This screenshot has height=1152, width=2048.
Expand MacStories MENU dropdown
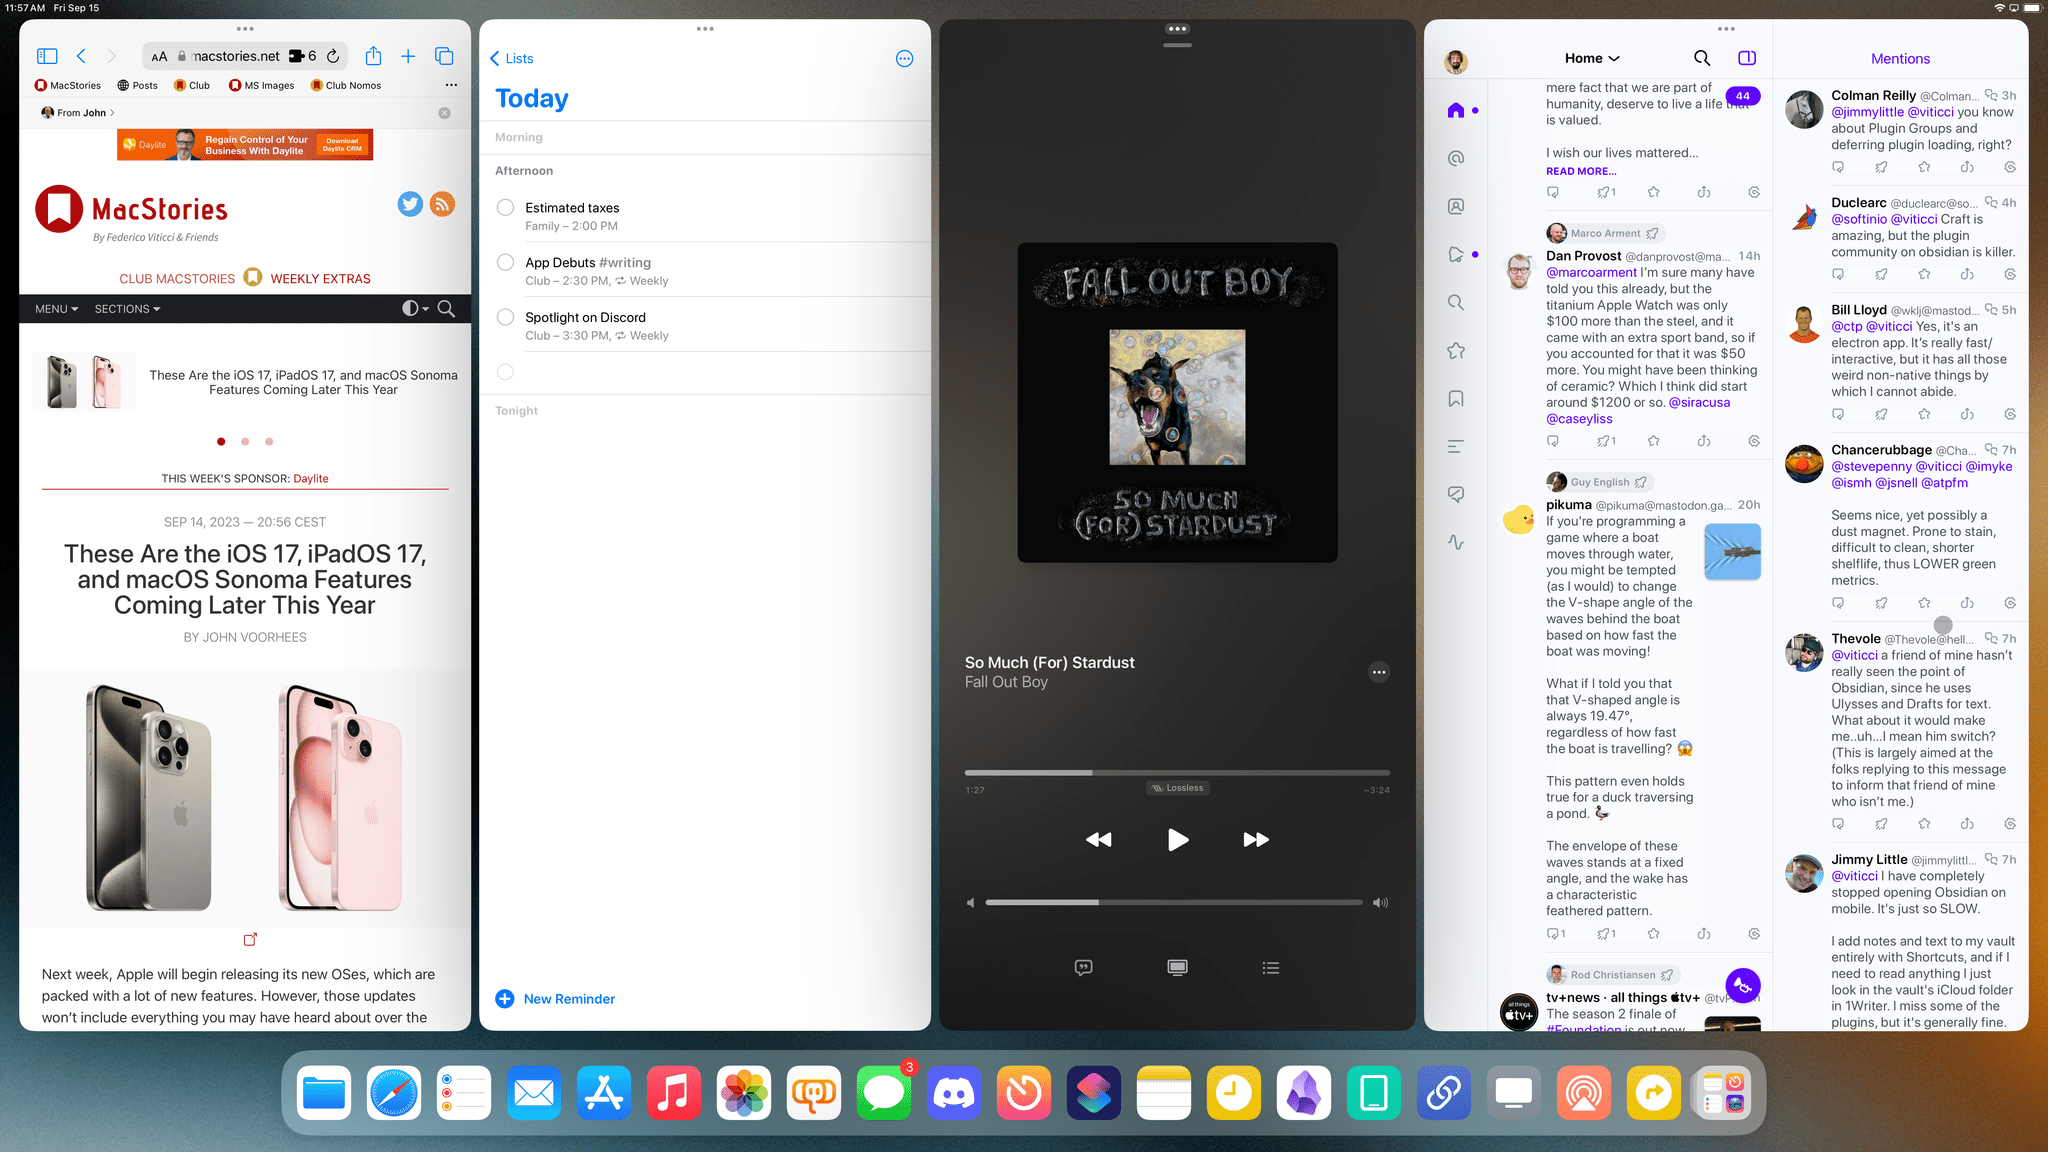click(56, 309)
